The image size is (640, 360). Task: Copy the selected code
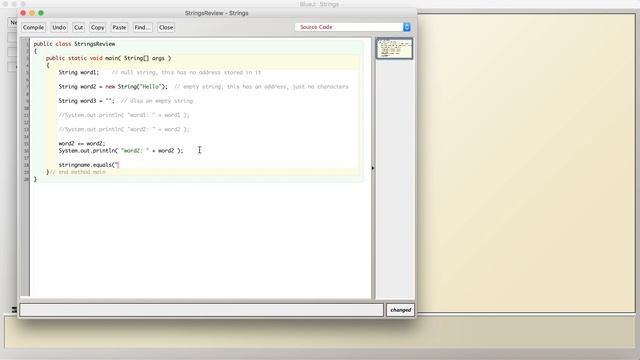(x=97, y=27)
